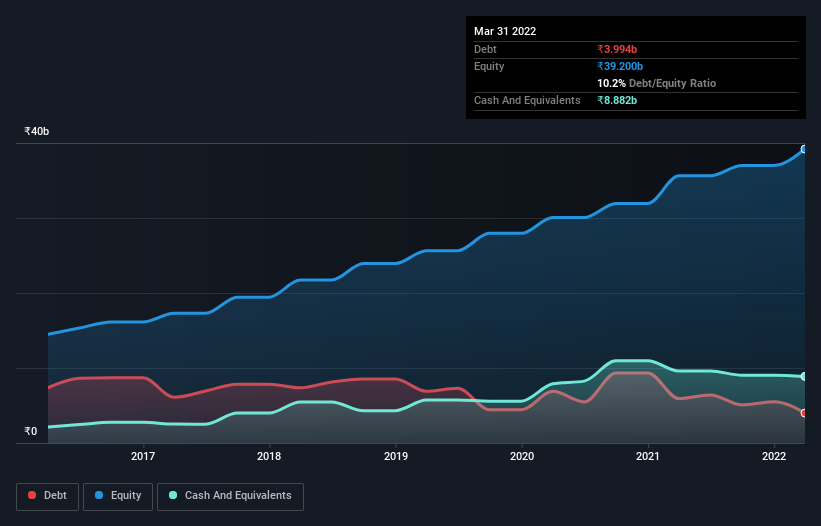Click the 2021 x-axis label
The height and width of the screenshot is (526, 821).
648,456
